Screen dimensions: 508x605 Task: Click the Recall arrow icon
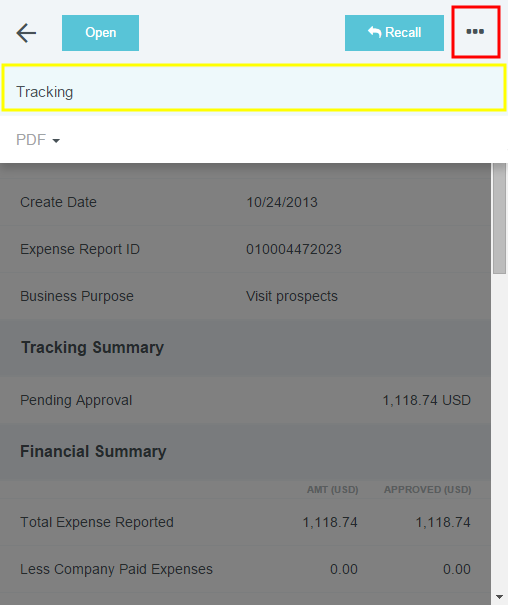pos(374,32)
